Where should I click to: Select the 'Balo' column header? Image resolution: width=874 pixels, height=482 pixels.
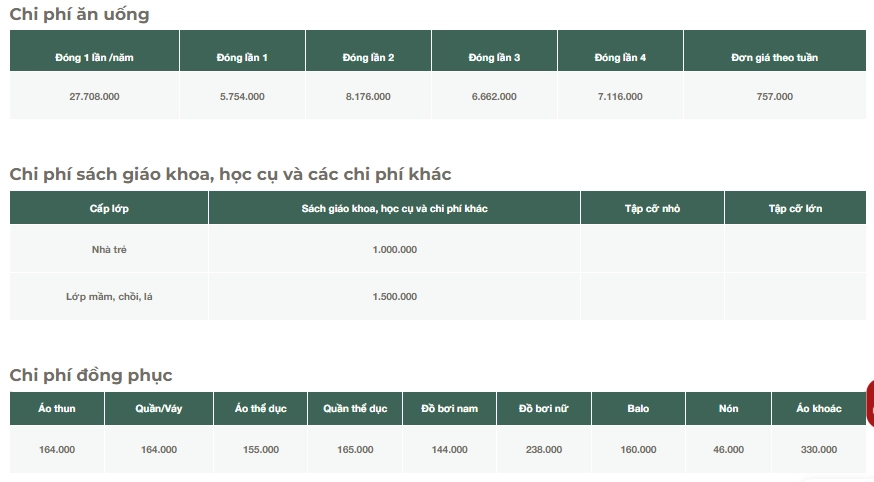click(638, 409)
